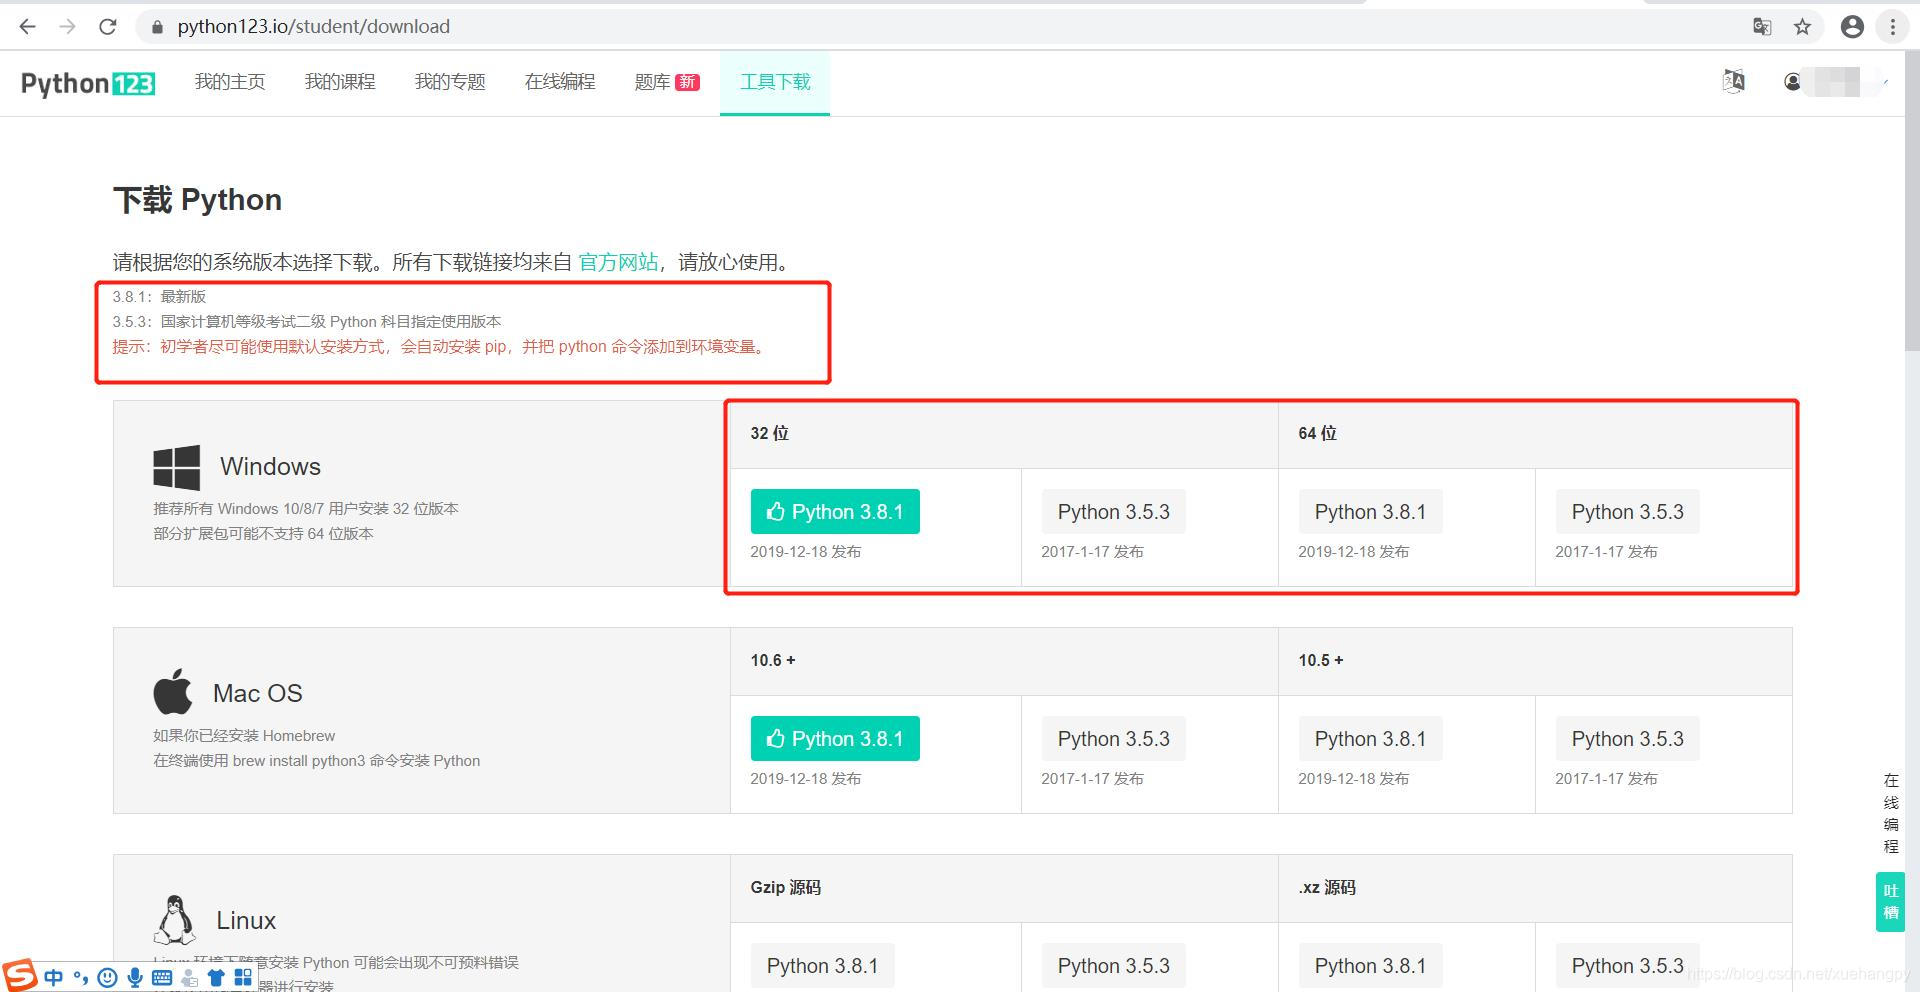
Task: Download Windows 32-bit Python 3.5.3
Action: 1113,512
